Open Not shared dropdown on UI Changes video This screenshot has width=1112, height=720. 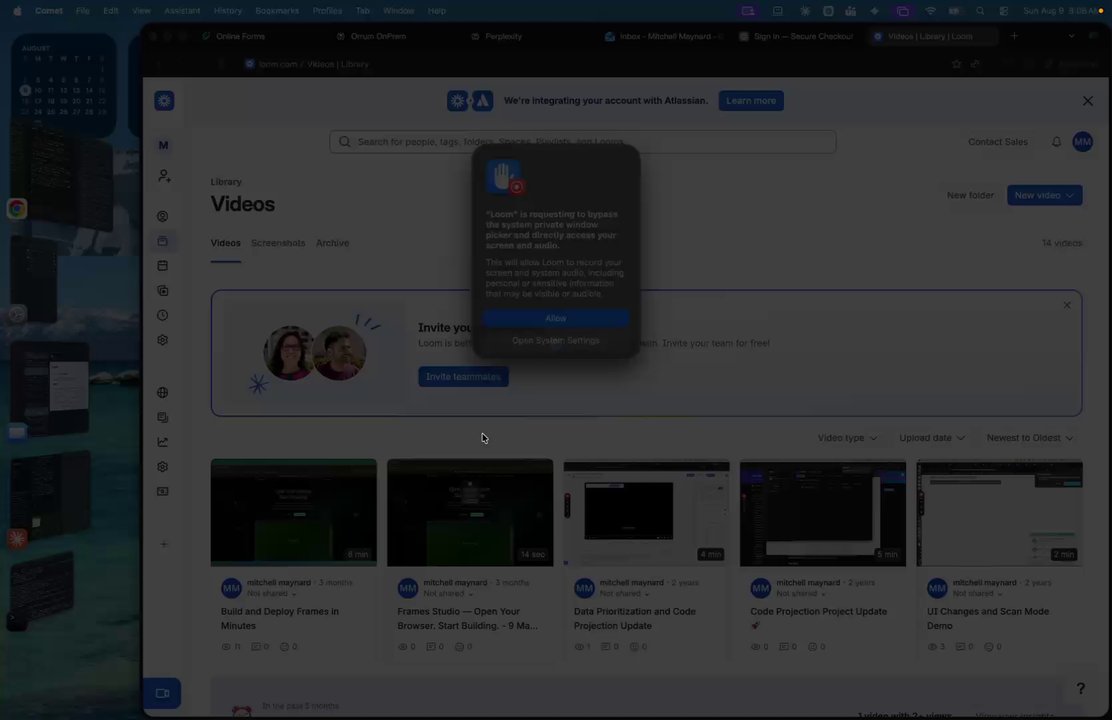pos(978,594)
